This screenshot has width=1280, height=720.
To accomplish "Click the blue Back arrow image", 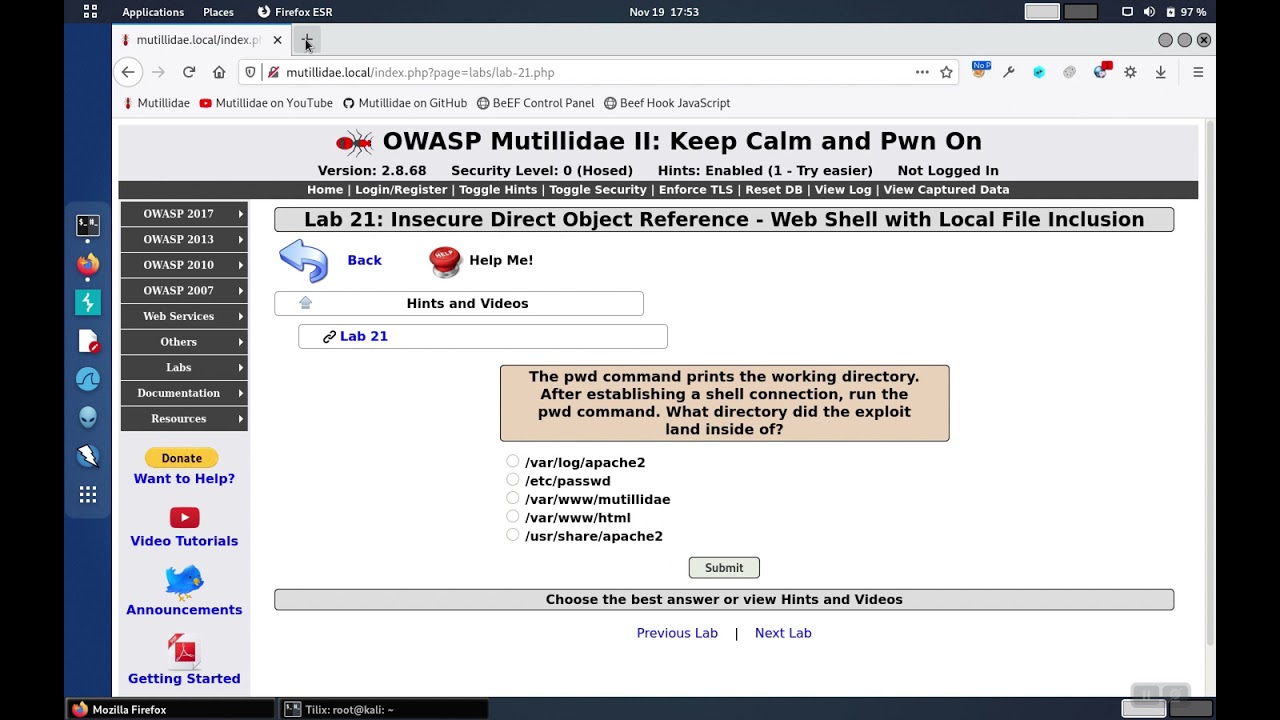I will point(303,261).
